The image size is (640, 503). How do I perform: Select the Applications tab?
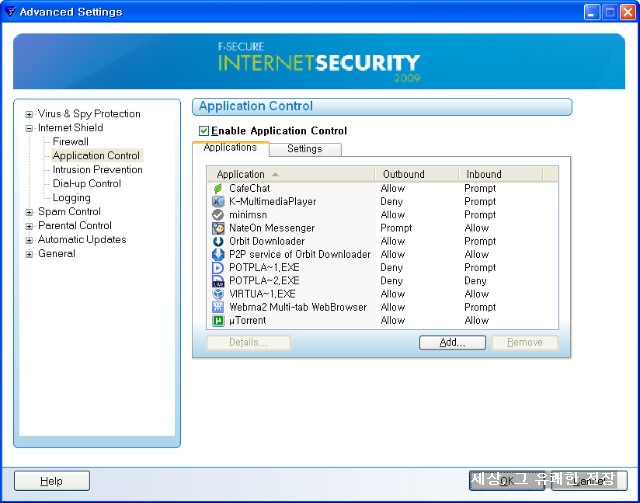click(230, 148)
